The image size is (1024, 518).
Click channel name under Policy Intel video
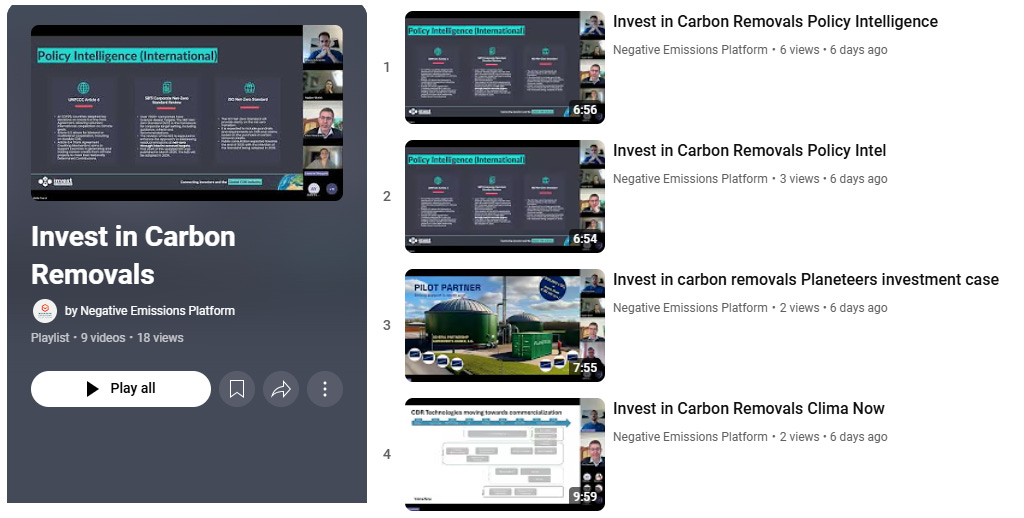[x=690, y=178]
